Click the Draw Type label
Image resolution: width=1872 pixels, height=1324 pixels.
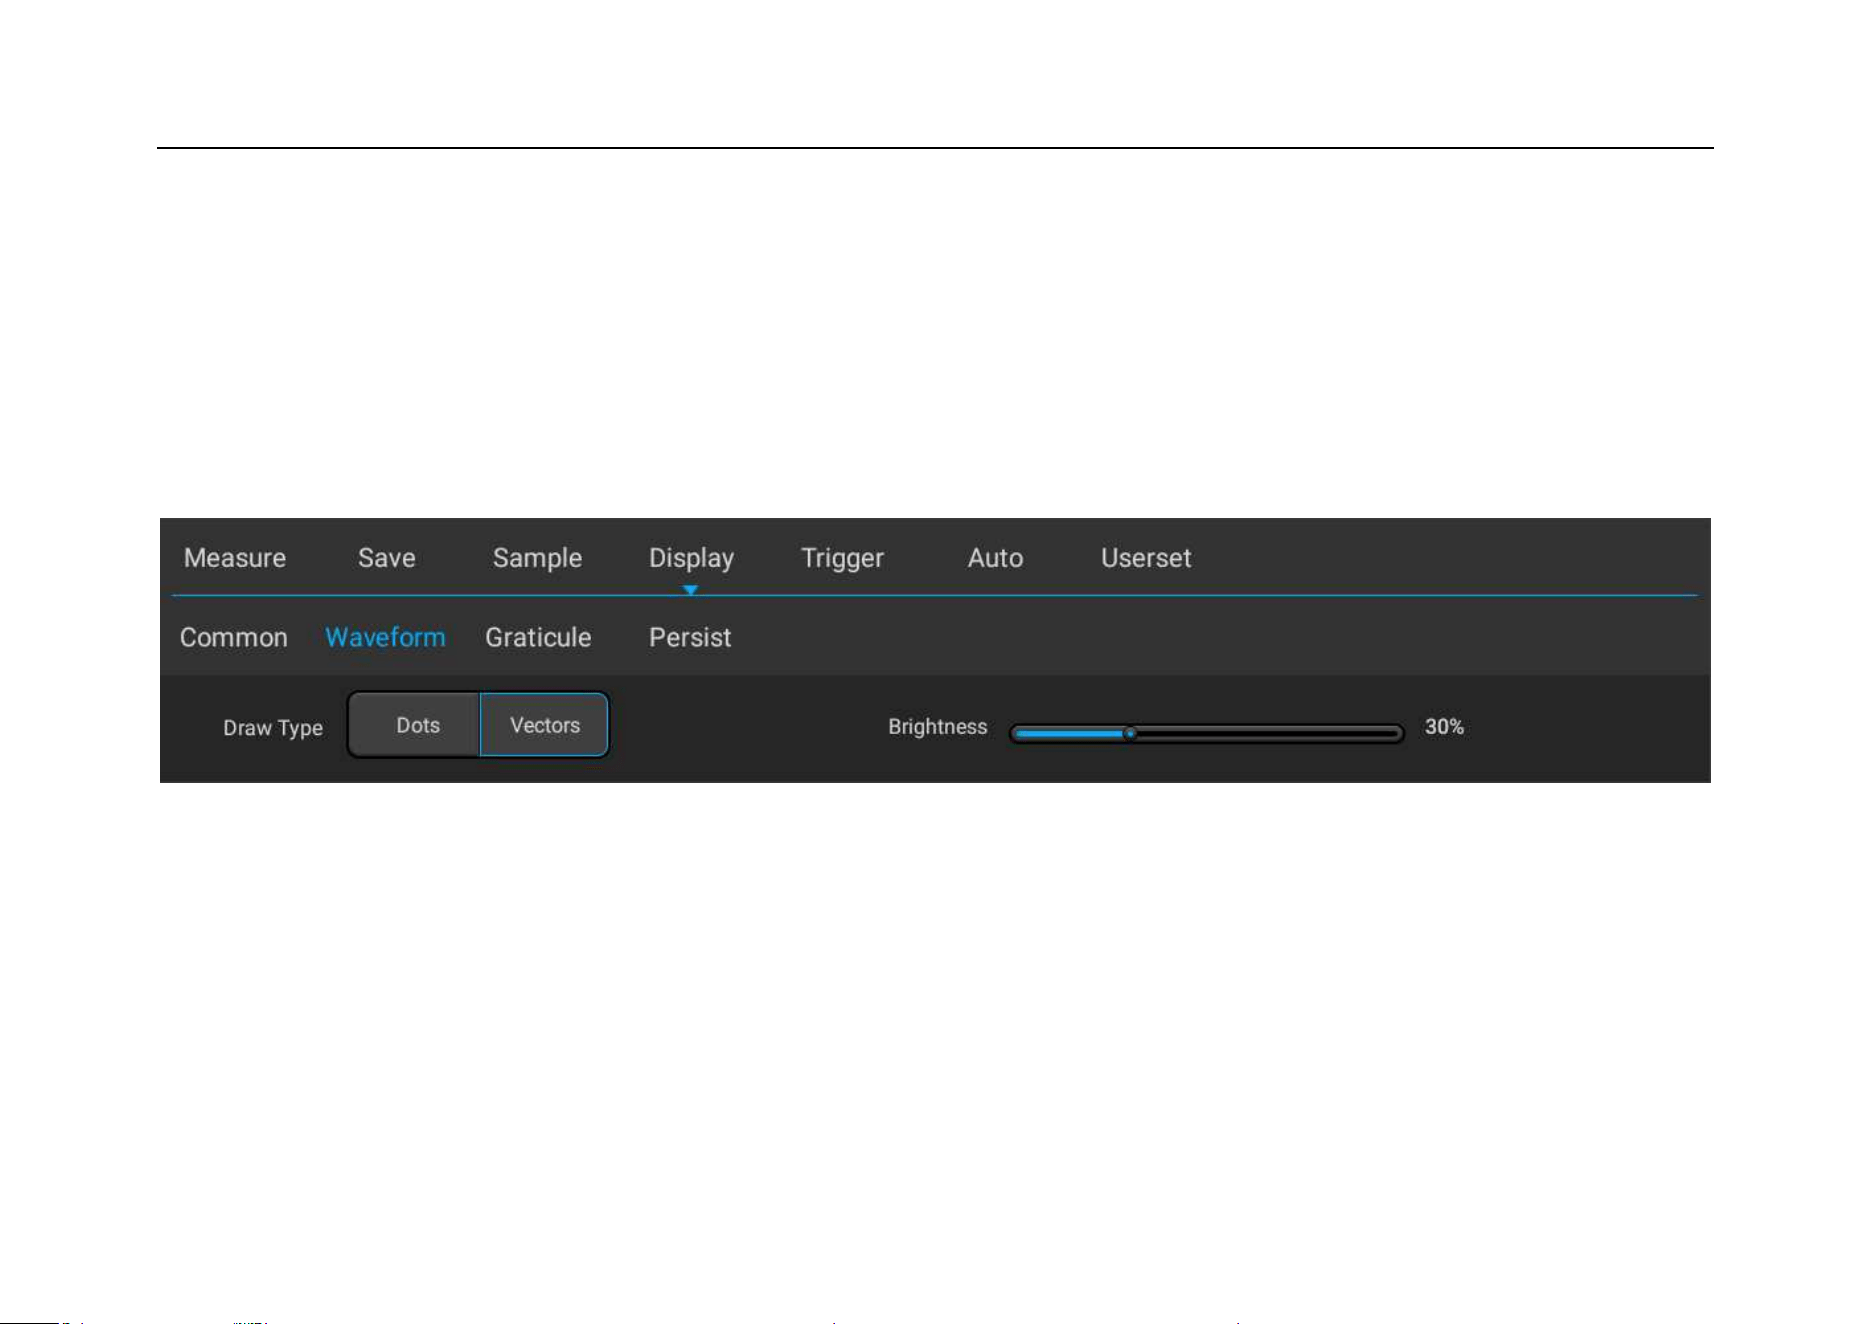coord(273,728)
